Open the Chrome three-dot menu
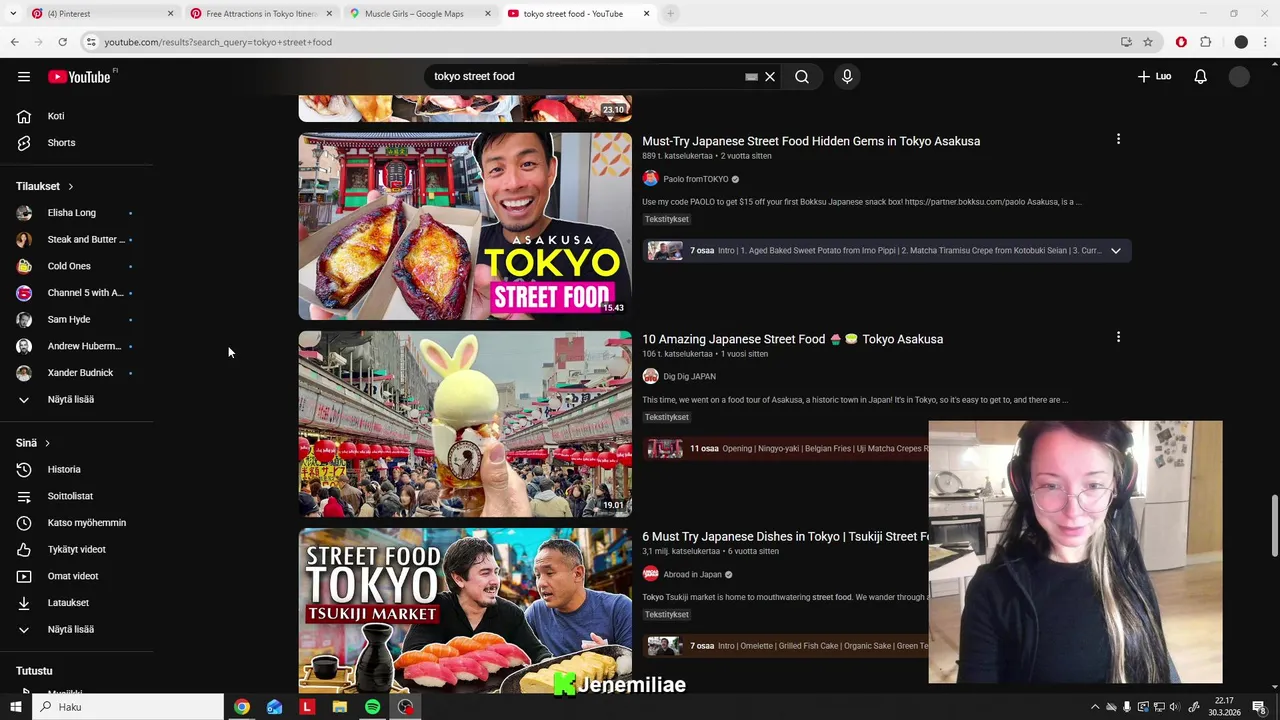 [x=1266, y=42]
